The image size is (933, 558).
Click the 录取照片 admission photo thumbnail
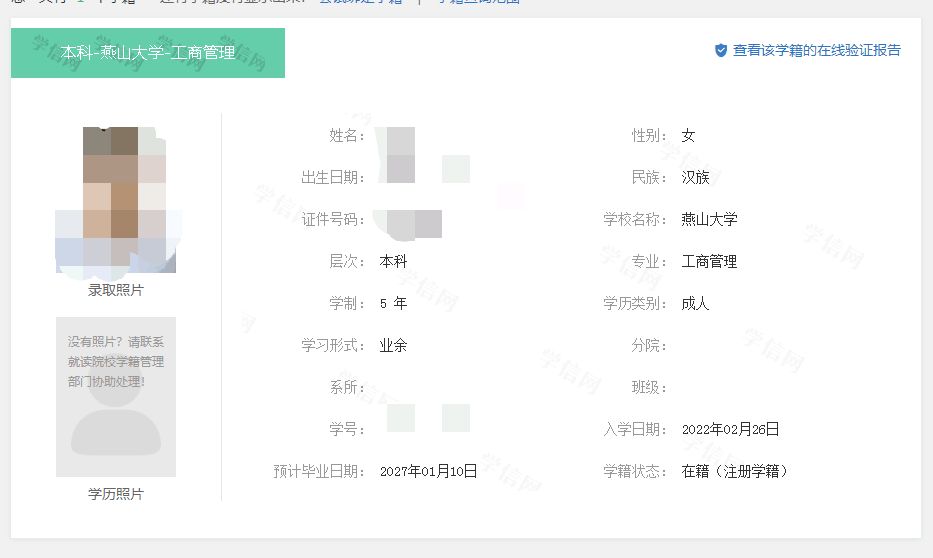(116, 200)
